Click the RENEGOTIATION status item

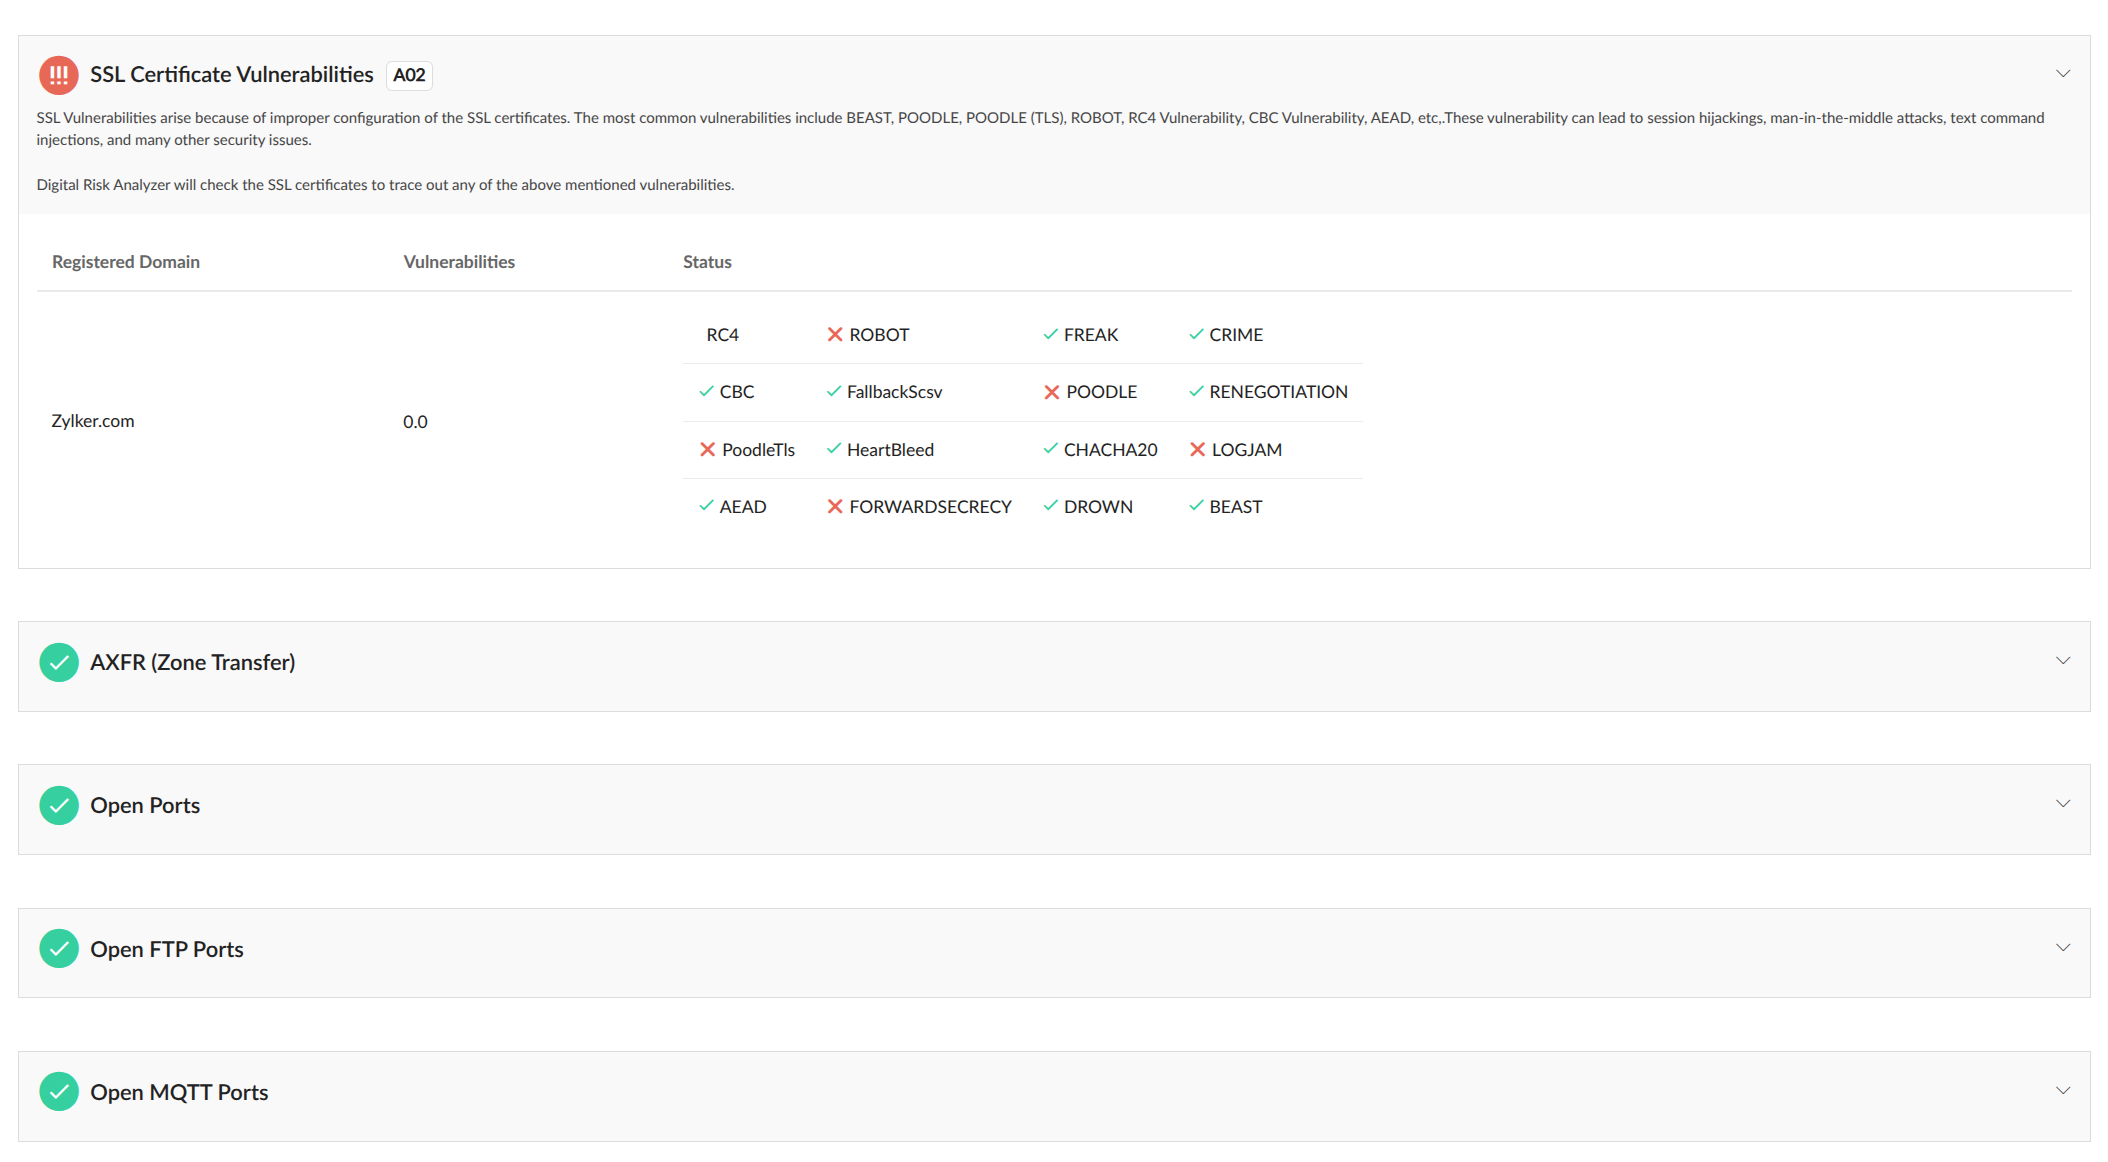tap(1277, 392)
